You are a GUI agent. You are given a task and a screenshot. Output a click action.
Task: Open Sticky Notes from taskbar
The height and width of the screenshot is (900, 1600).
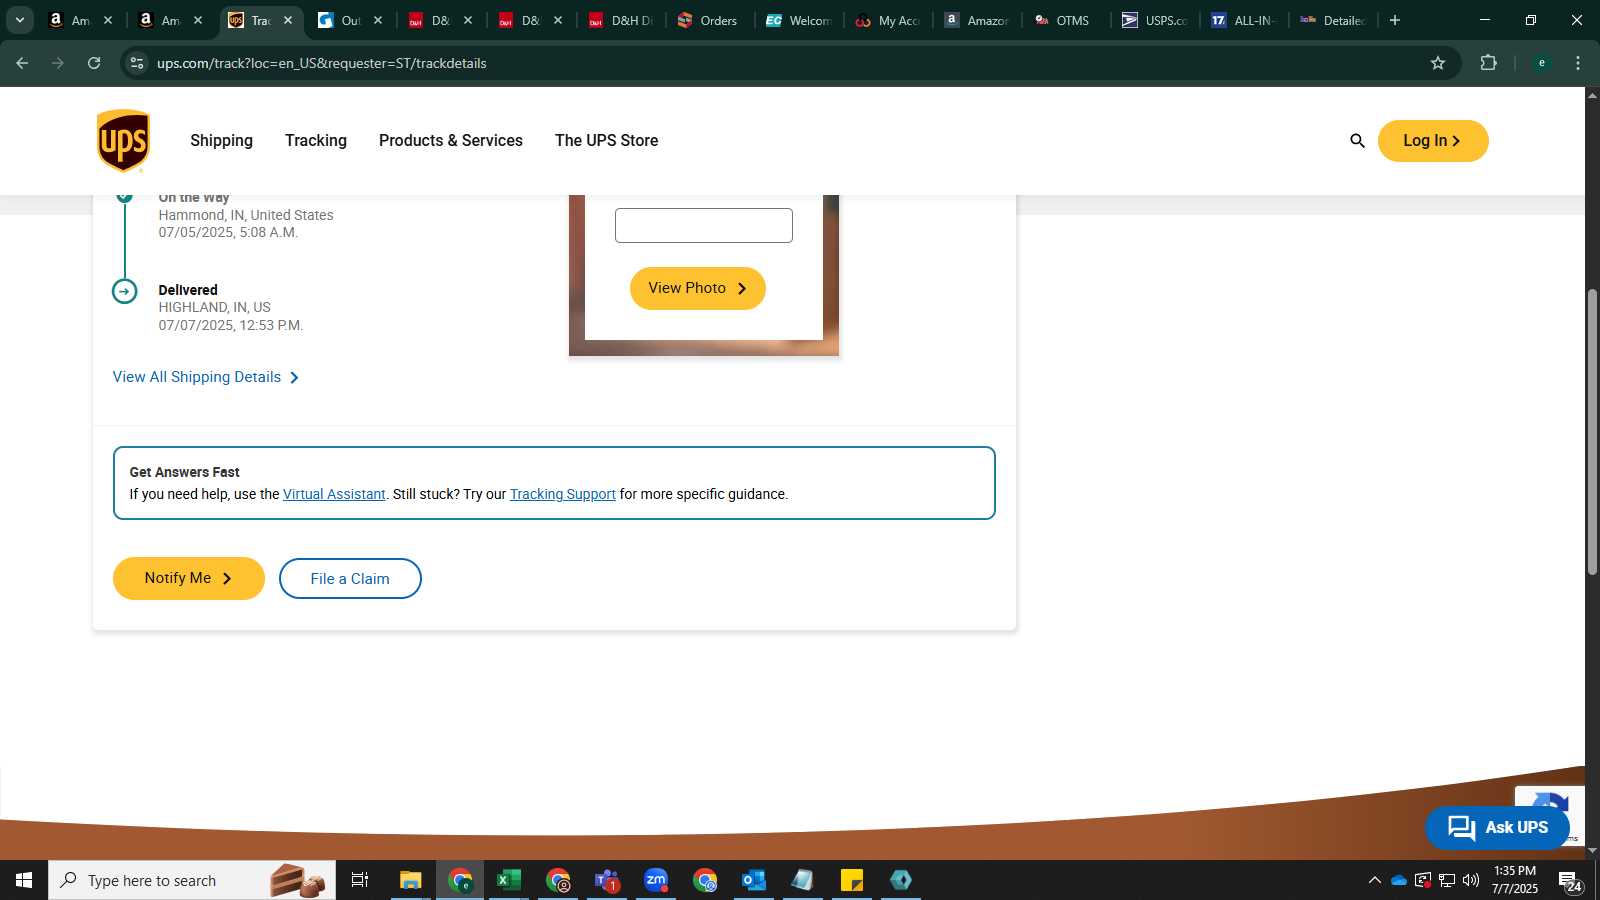[x=852, y=880]
